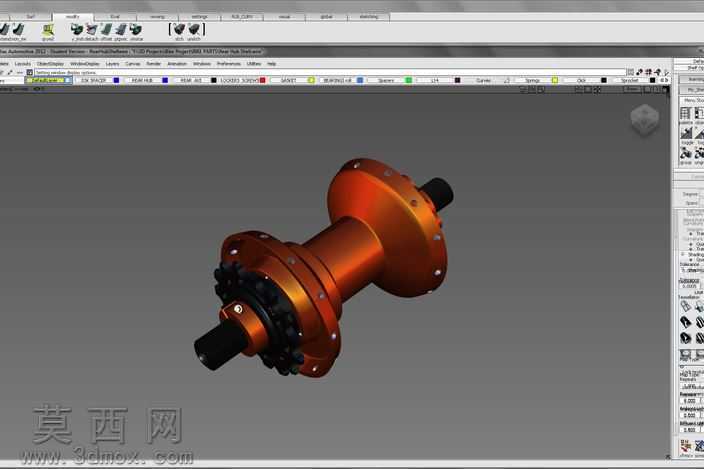The width and height of the screenshot is (704, 469).
Task: Open the modify shelf tab
Action: tap(73, 17)
